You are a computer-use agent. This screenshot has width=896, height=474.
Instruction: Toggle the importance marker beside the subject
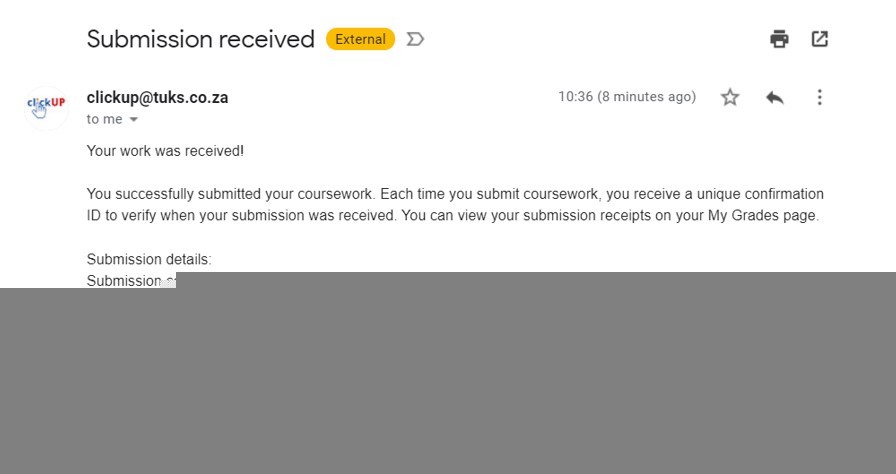tap(416, 39)
